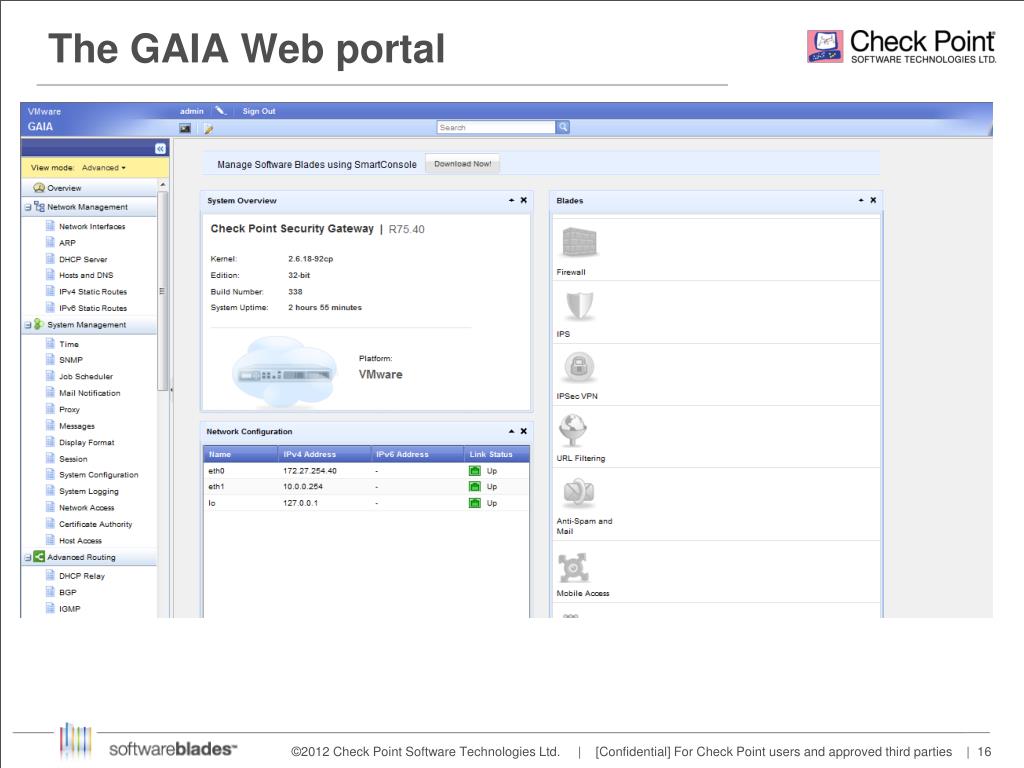Sort by the Name column header

240,454
